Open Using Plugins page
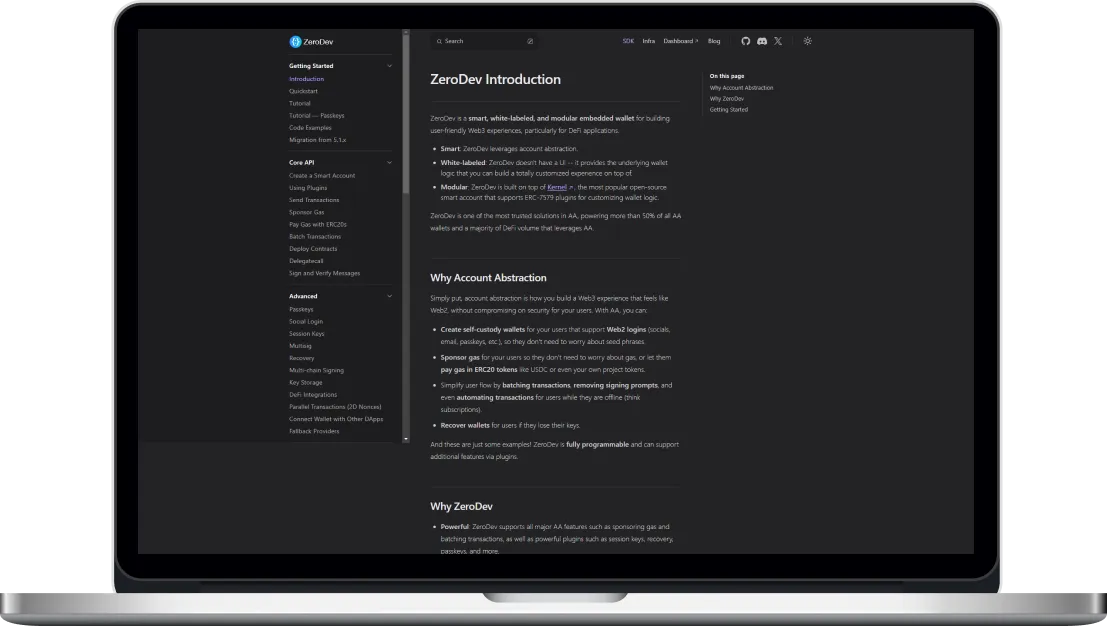The height and width of the screenshot is (626, 1107). (308, 188)
